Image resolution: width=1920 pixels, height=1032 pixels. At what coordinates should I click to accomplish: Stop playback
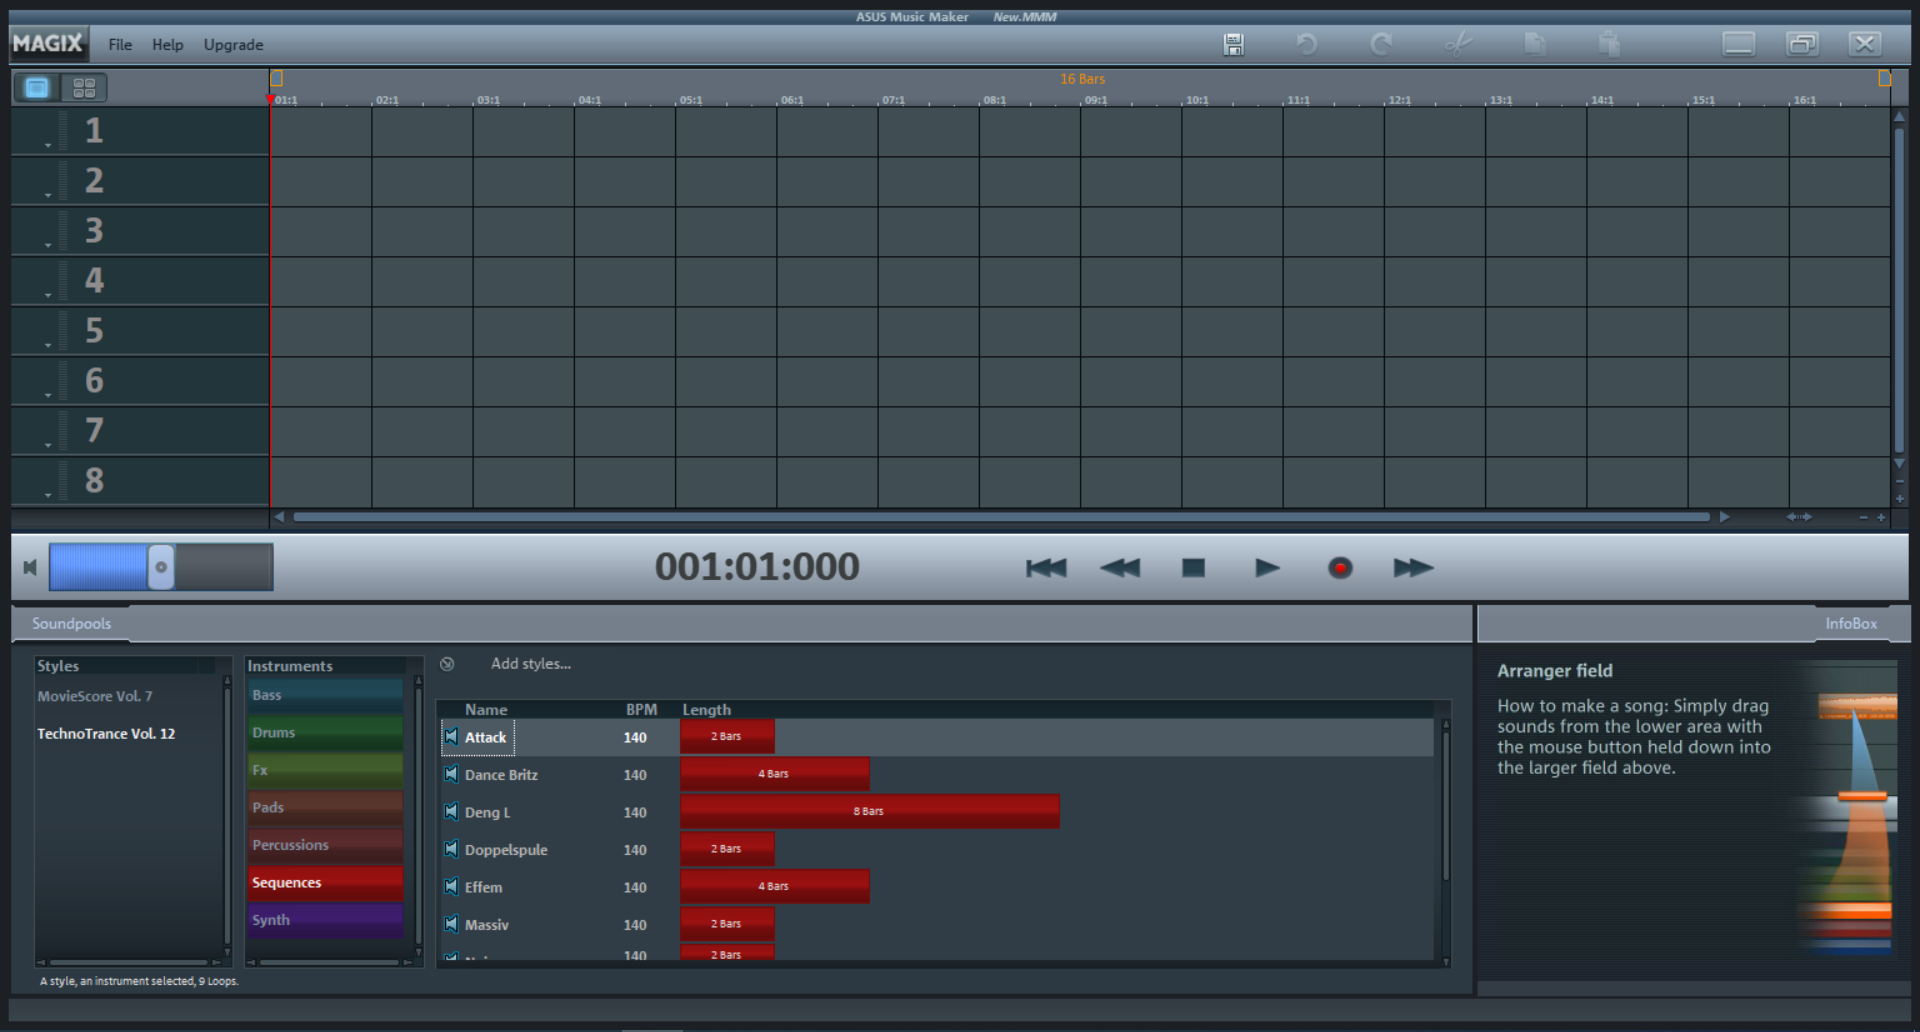[1193, 568]
